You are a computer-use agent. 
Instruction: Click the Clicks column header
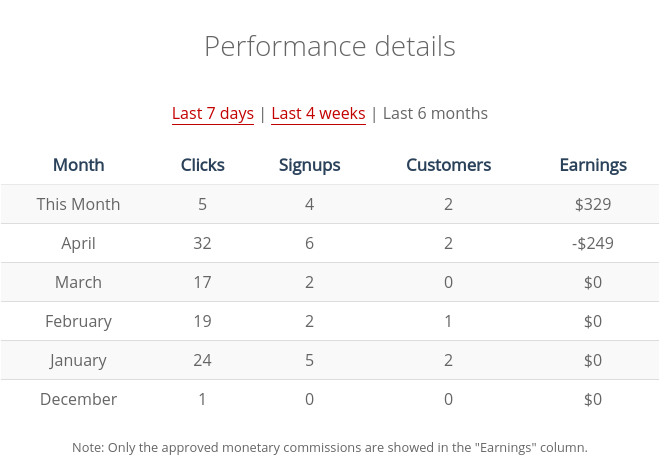202,165
